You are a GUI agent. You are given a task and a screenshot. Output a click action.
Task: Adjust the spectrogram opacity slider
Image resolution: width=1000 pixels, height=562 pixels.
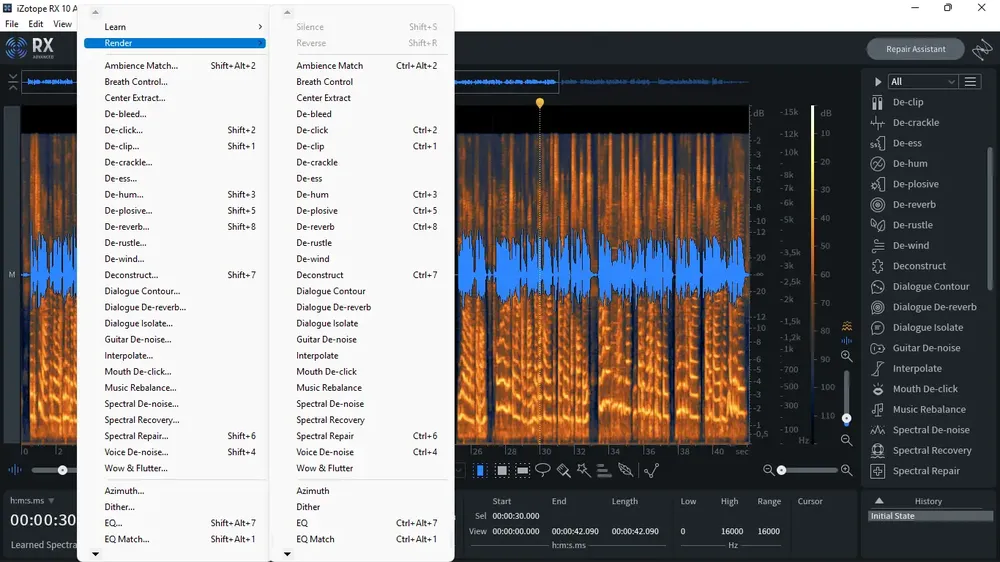coord(62,470)
